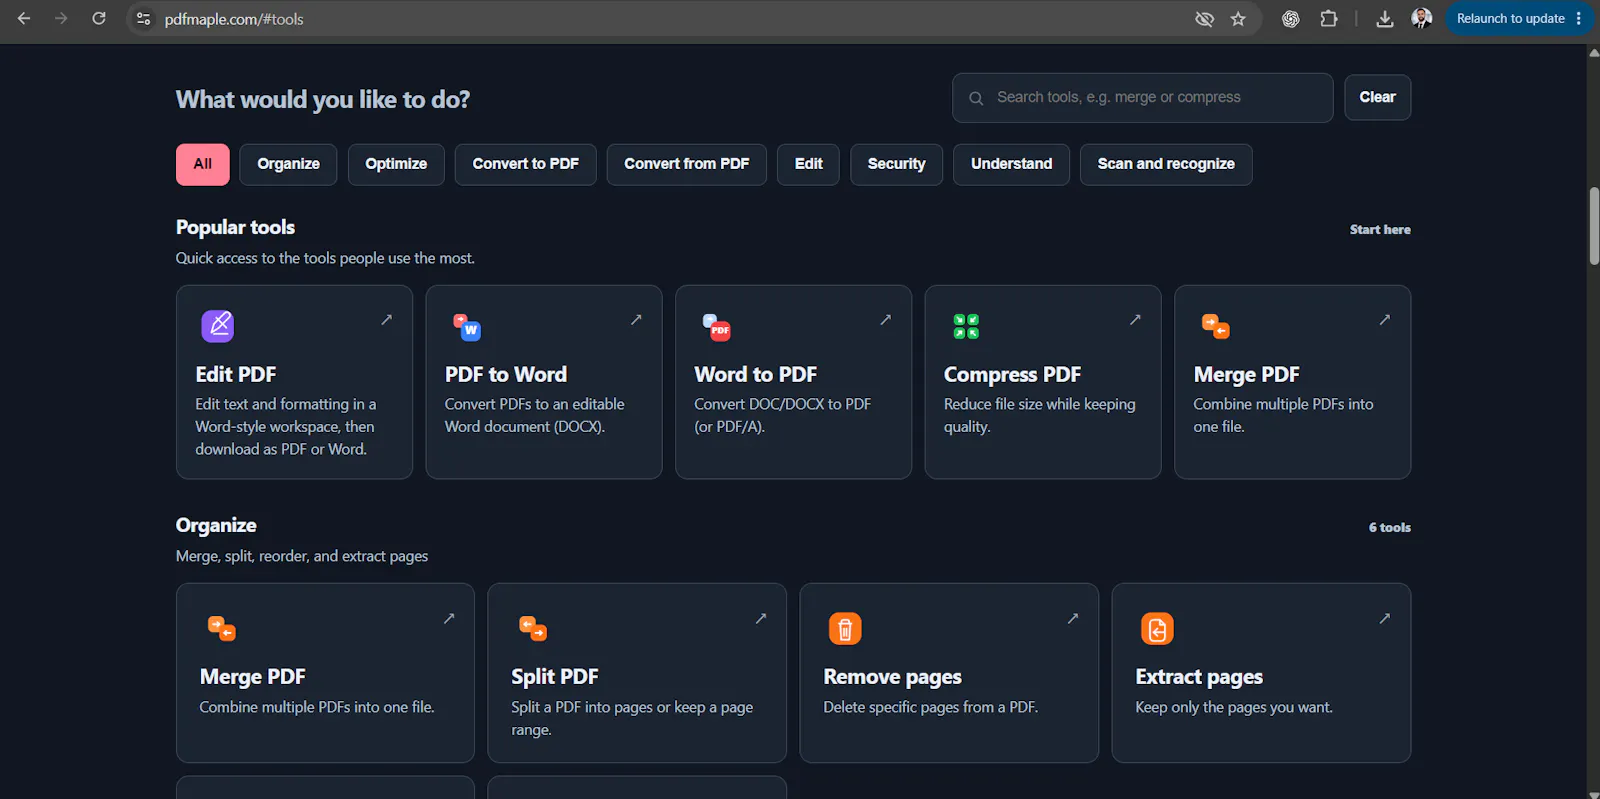
Task: Open arrow on Word to PDF card
Action: (885, 320)
